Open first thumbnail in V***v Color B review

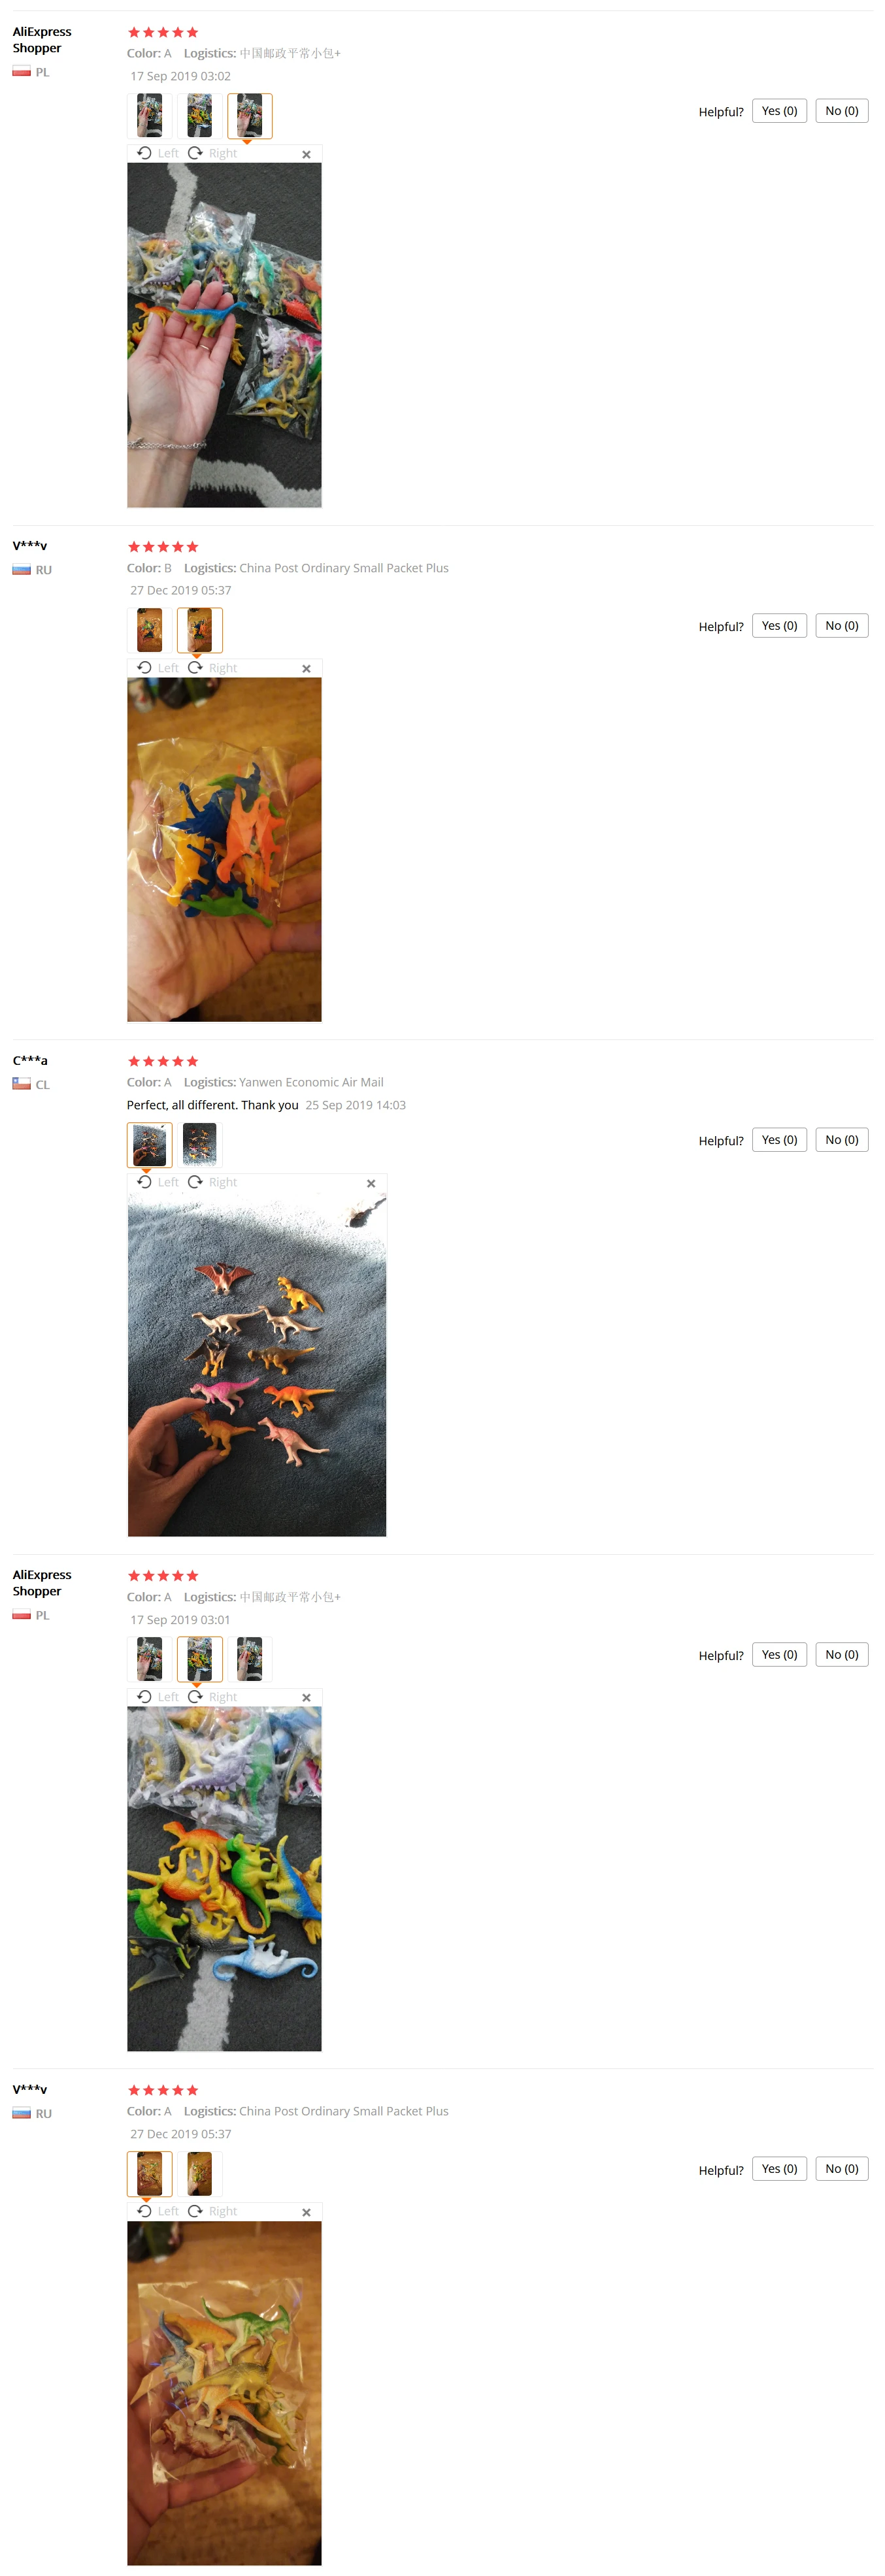point(150,630)
